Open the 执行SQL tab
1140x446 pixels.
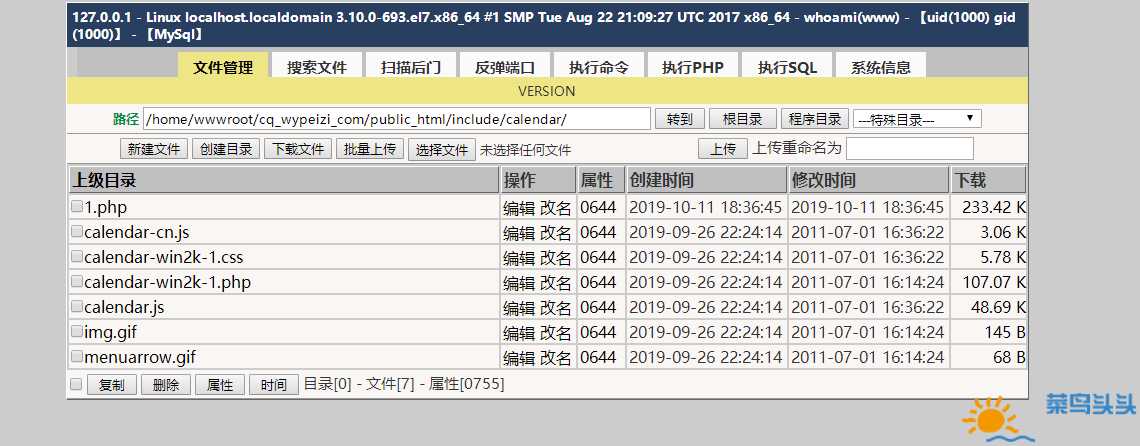tap(787, 66)
